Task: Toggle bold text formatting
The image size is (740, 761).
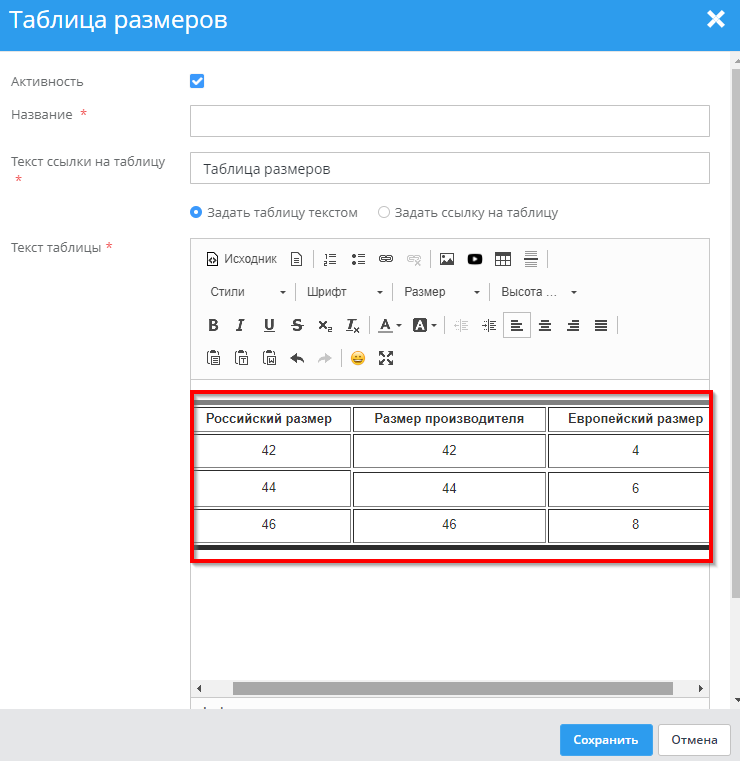Action: pyautogui.click(x=213, y=325)
